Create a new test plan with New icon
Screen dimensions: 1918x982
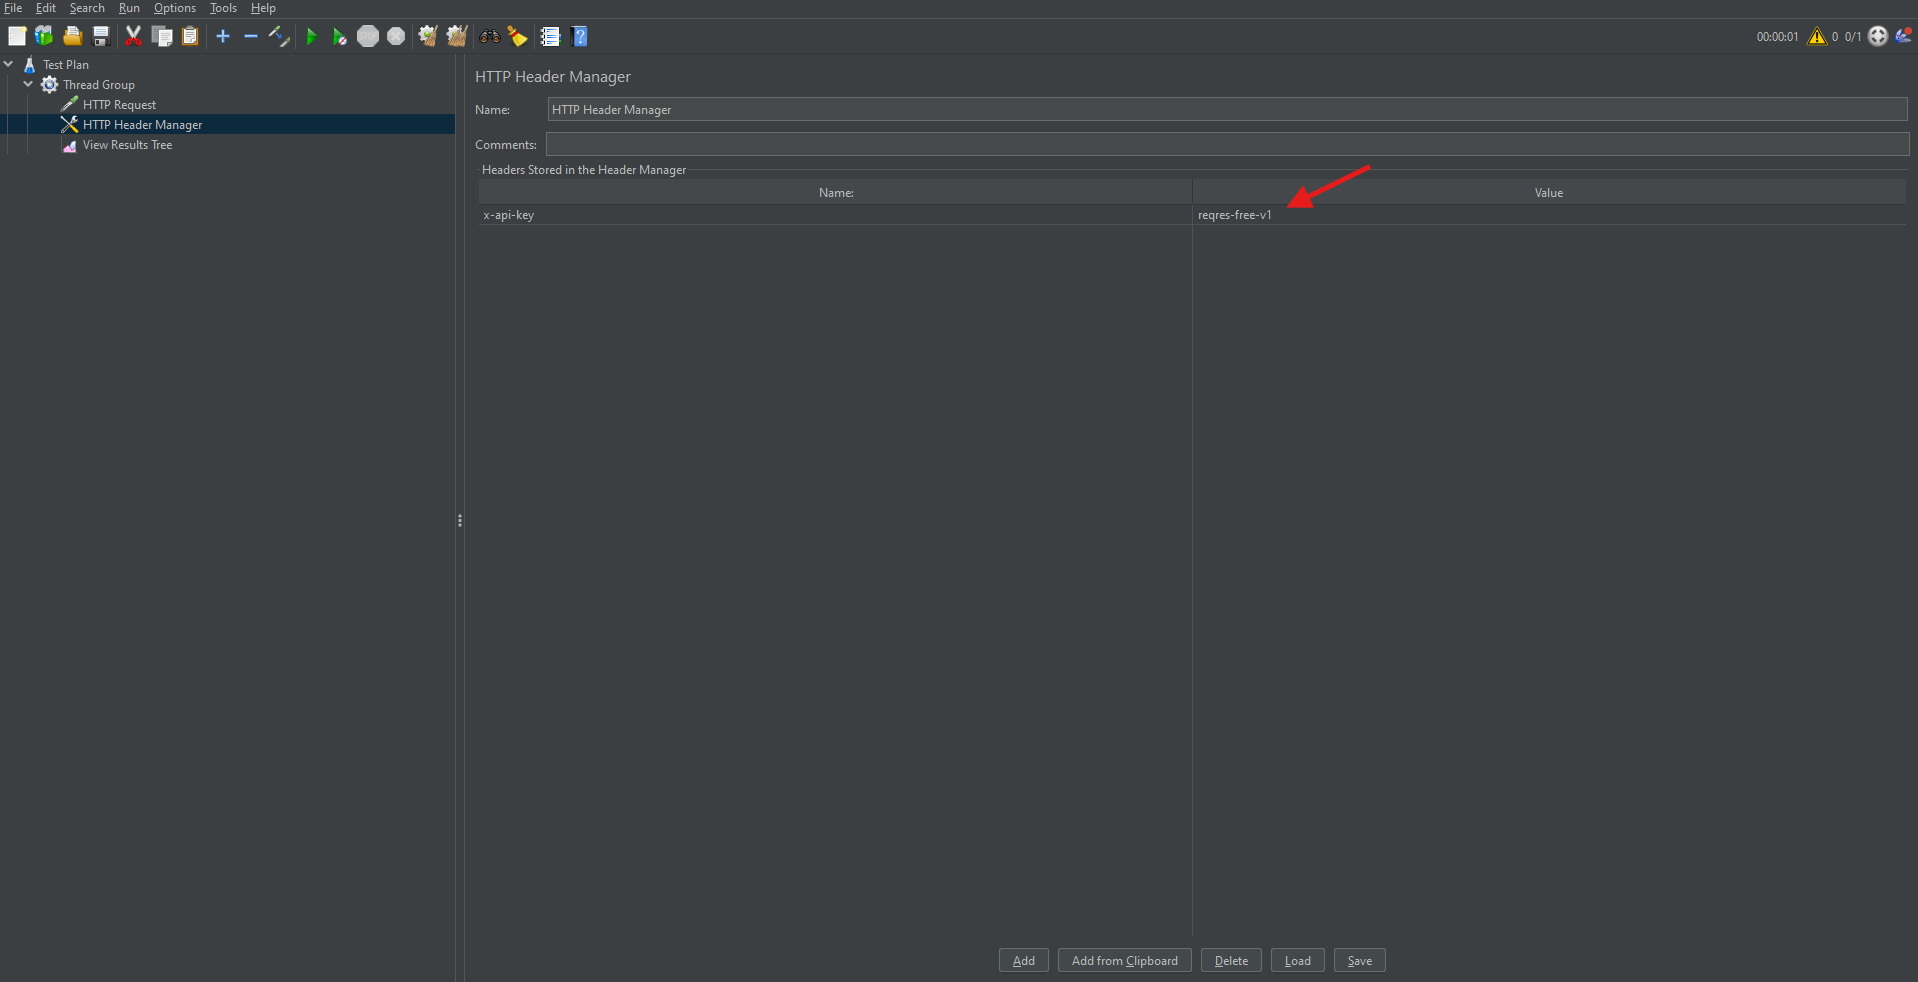point(17,36)
